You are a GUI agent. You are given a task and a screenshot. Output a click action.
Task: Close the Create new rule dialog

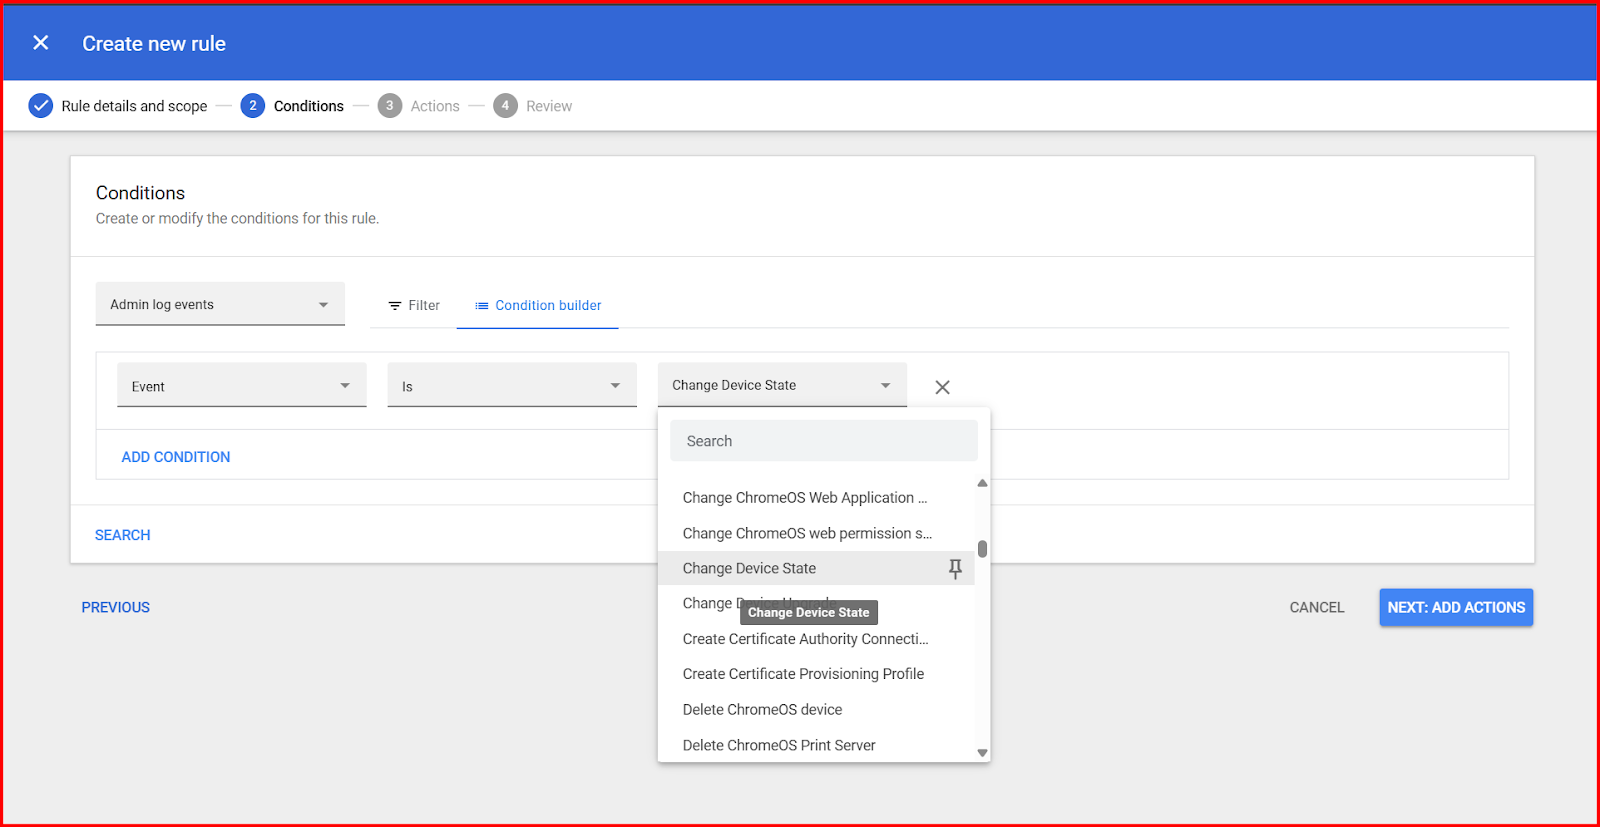tap(41, 43)
